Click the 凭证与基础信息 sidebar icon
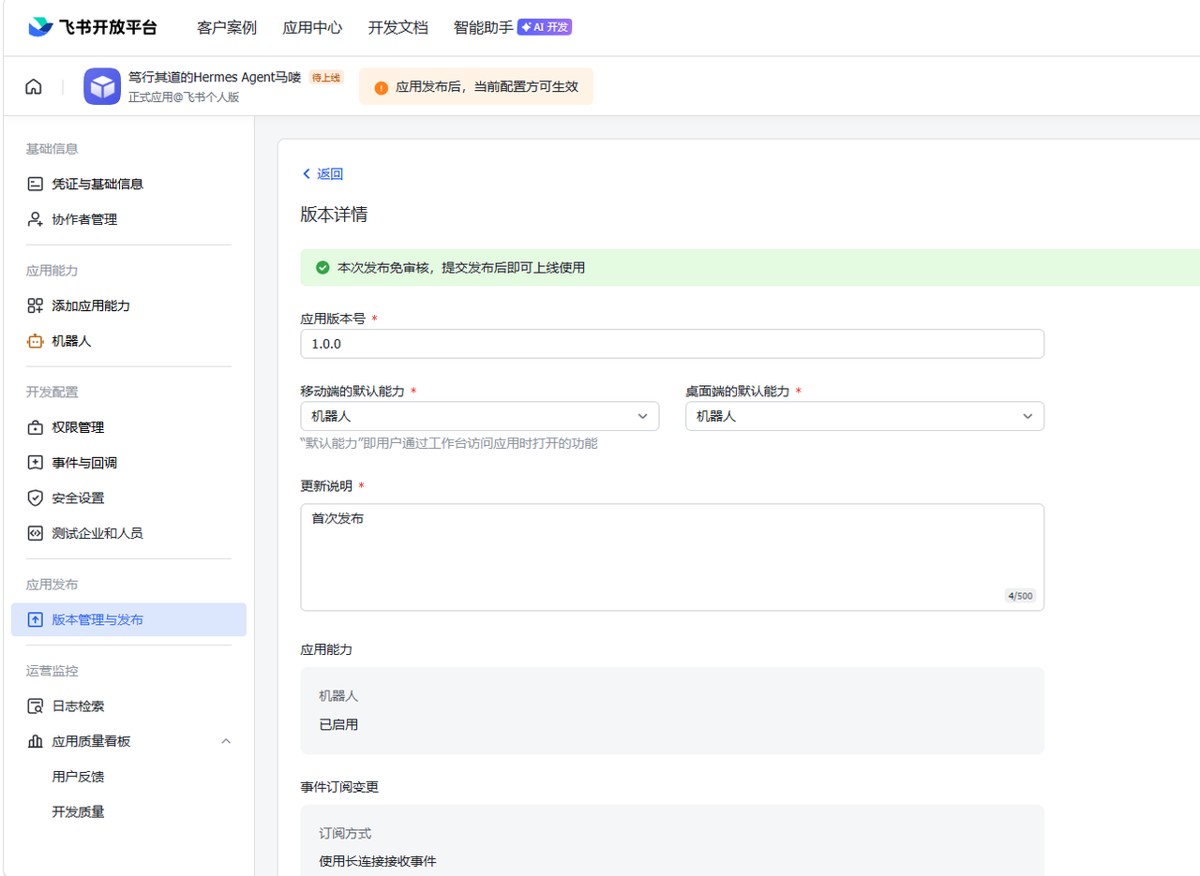The width and height of the screenshot is (1200, 876). [35, 184]
